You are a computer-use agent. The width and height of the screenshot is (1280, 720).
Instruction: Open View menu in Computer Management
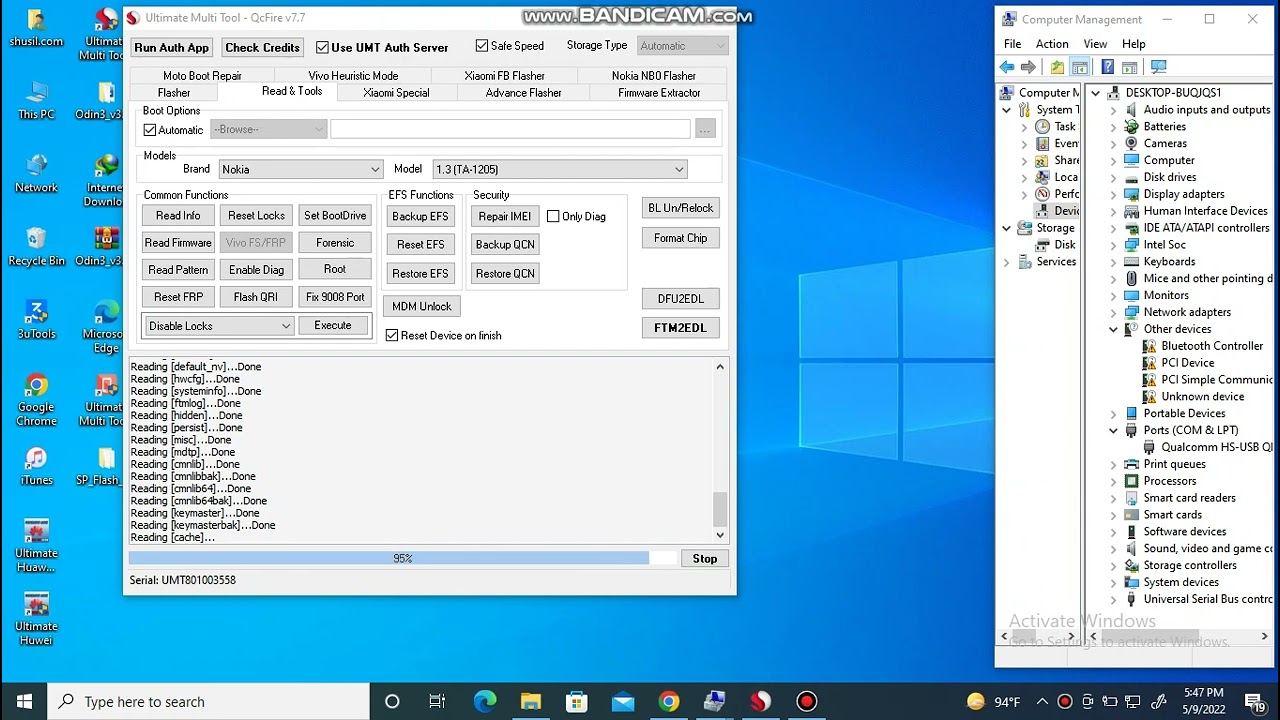[x=1095, y=44]
